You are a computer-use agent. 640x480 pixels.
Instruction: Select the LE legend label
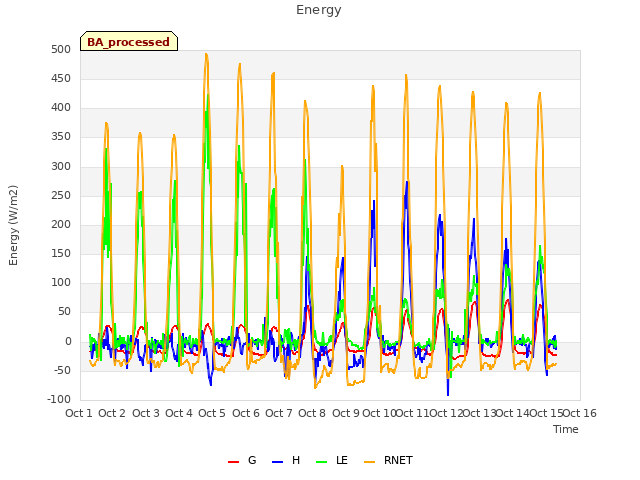click(342, 460)
